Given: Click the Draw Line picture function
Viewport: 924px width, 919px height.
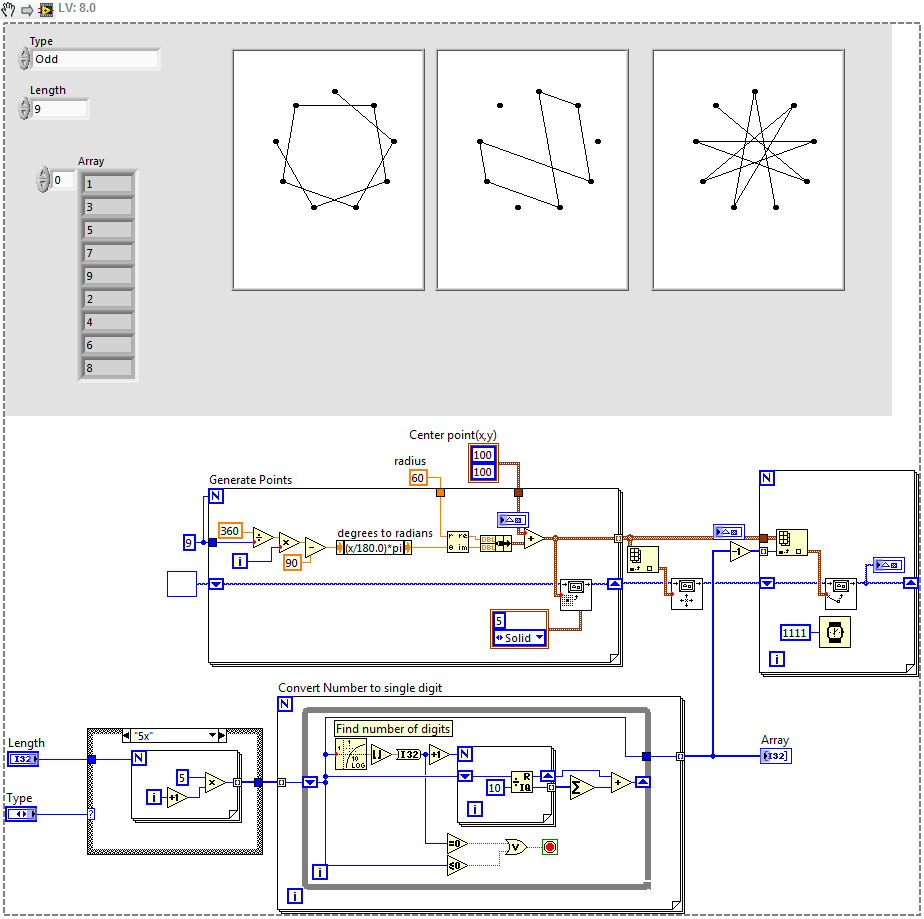Looking at the screenshot, I should click(x=840, y=593).
